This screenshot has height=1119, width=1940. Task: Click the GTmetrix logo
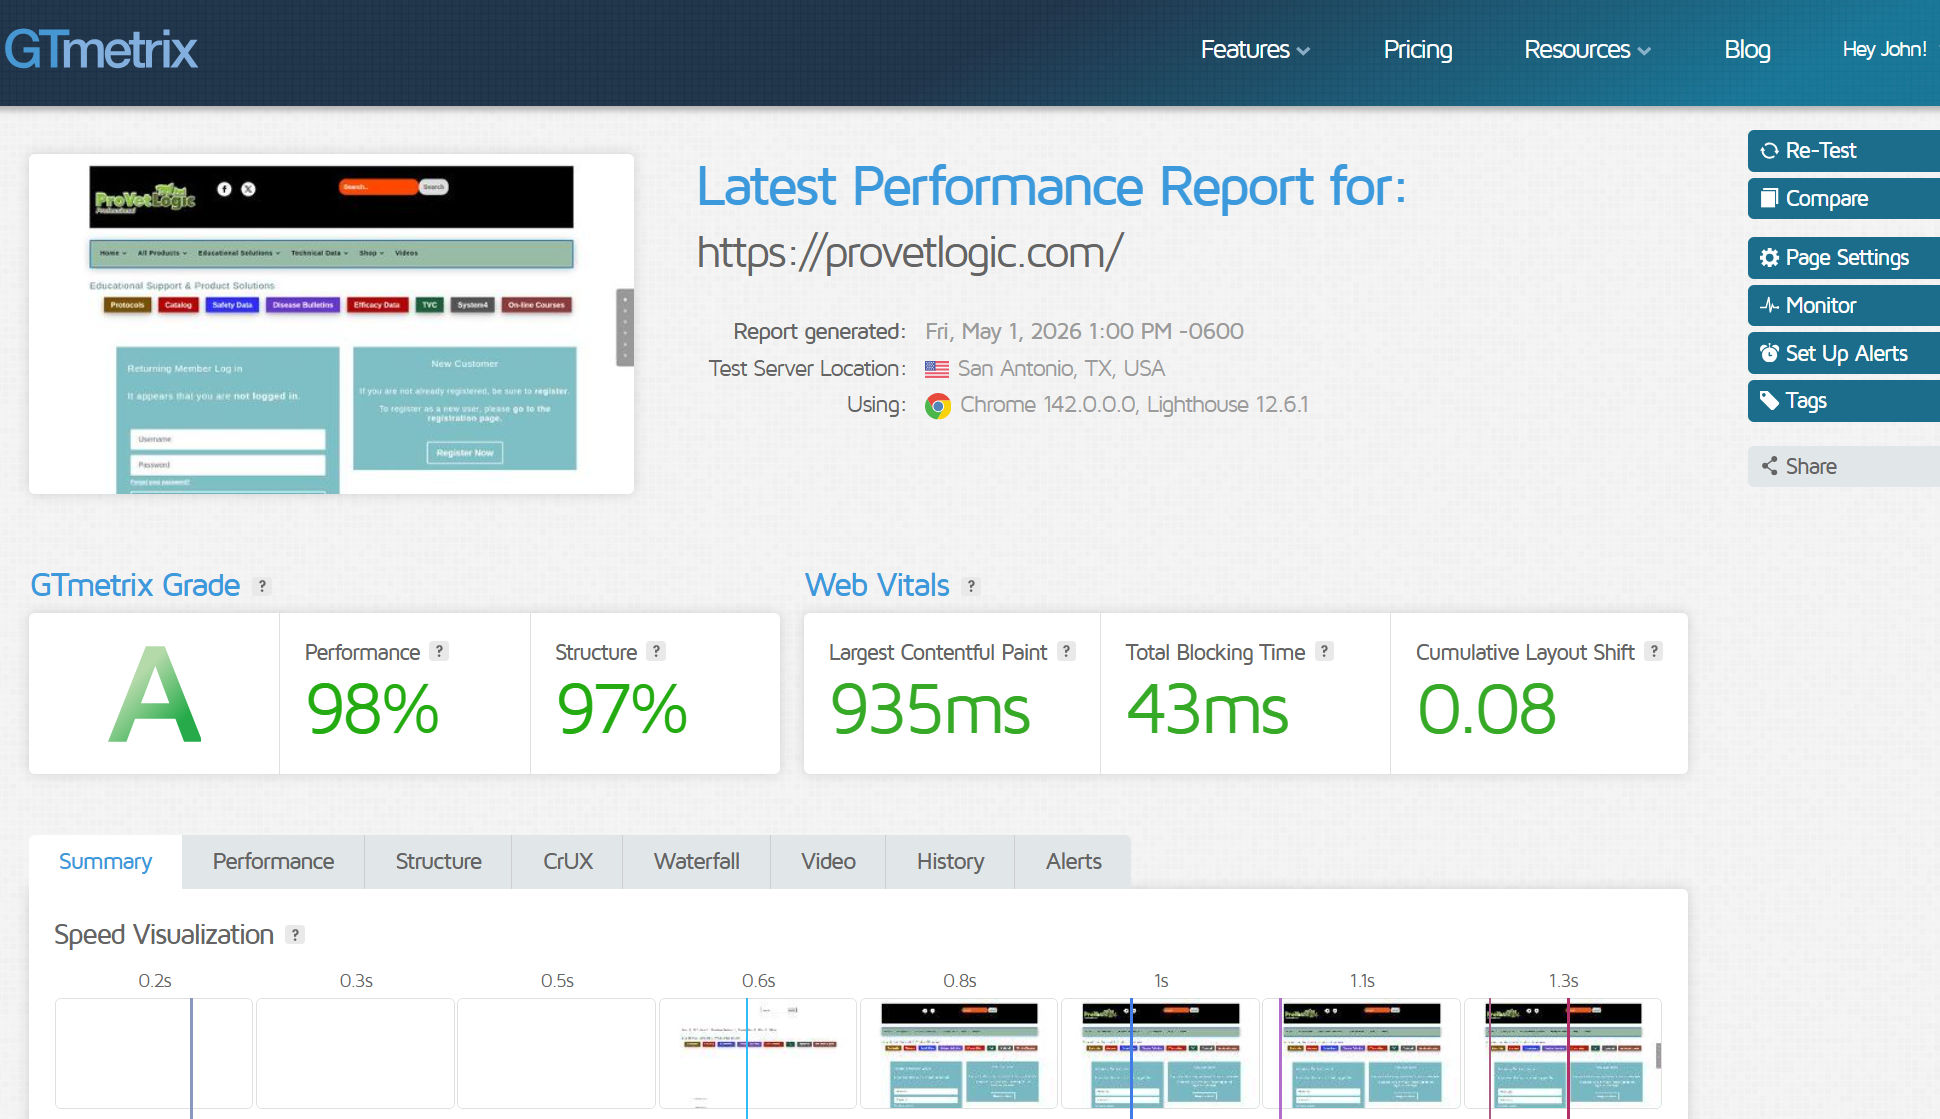(101, 50)
